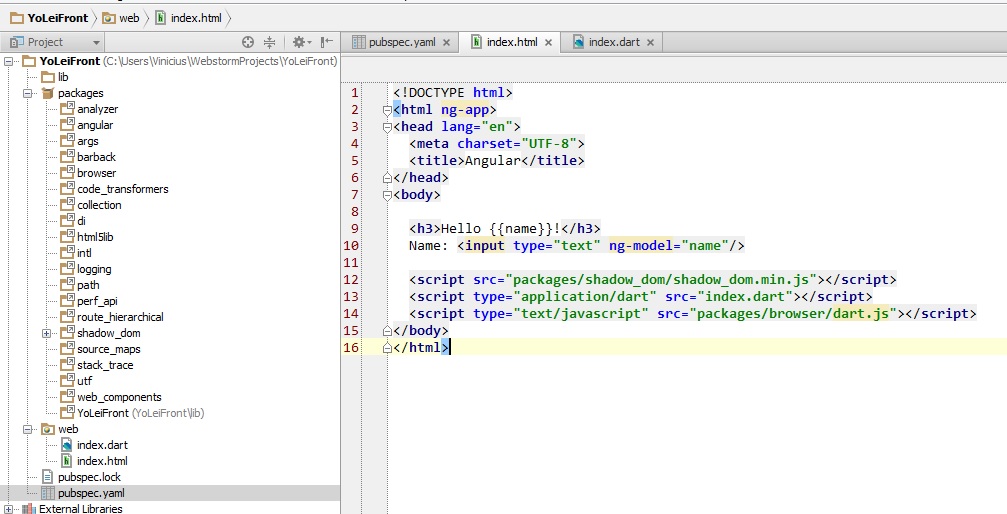Close the index.html tab
The image size is (1007, 514).
548,42
